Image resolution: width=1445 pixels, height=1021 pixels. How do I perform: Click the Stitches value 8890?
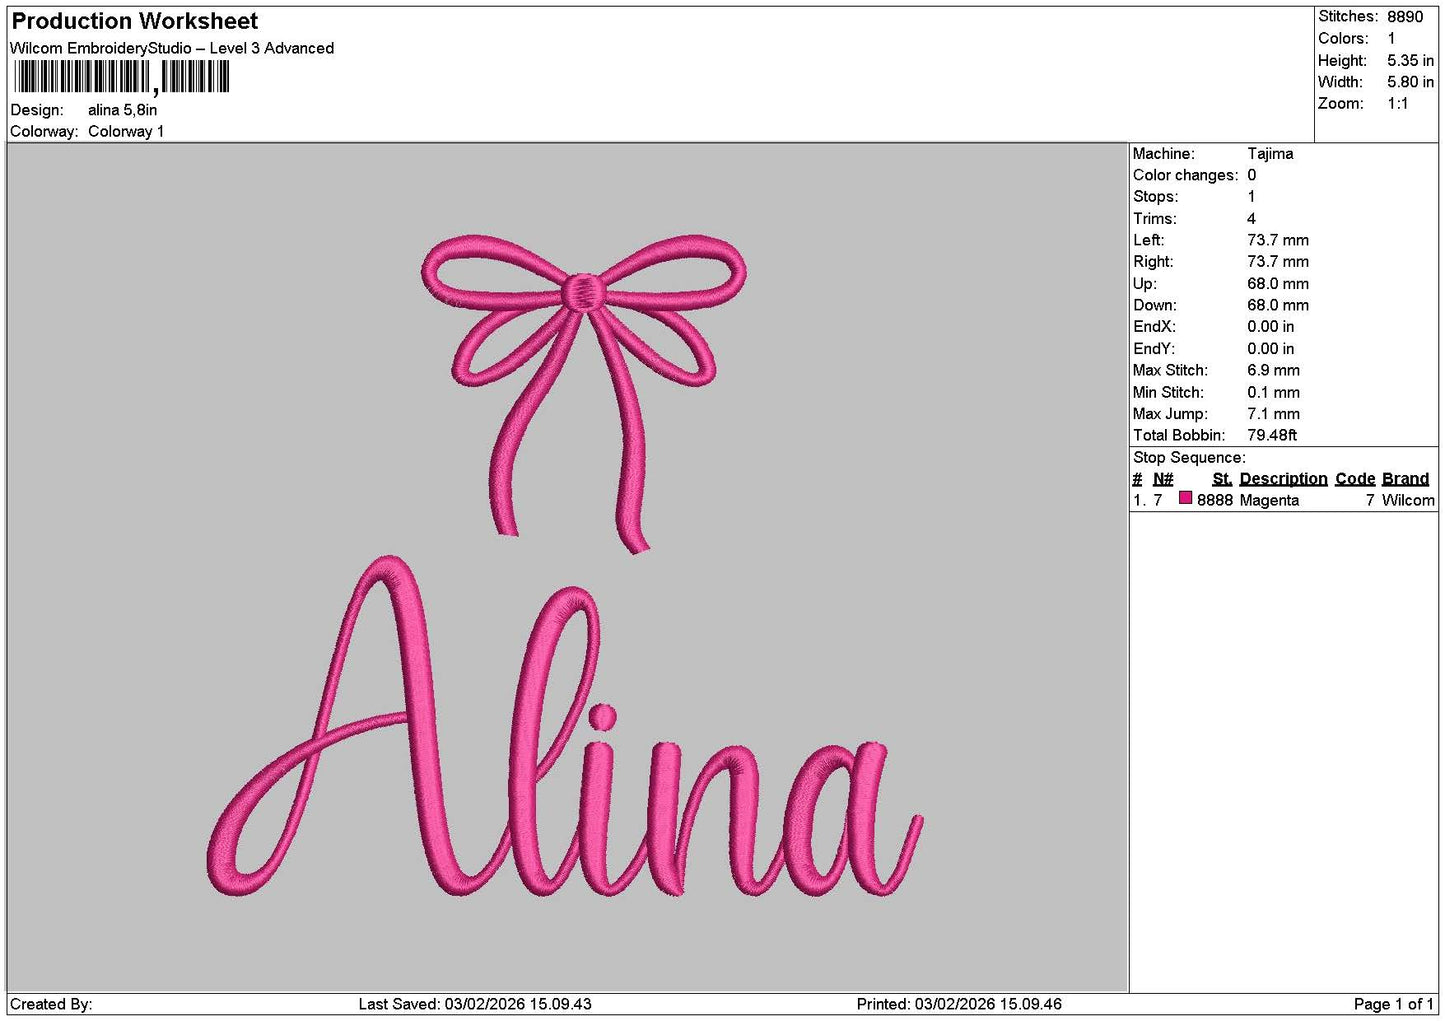tap(1404, 16)
